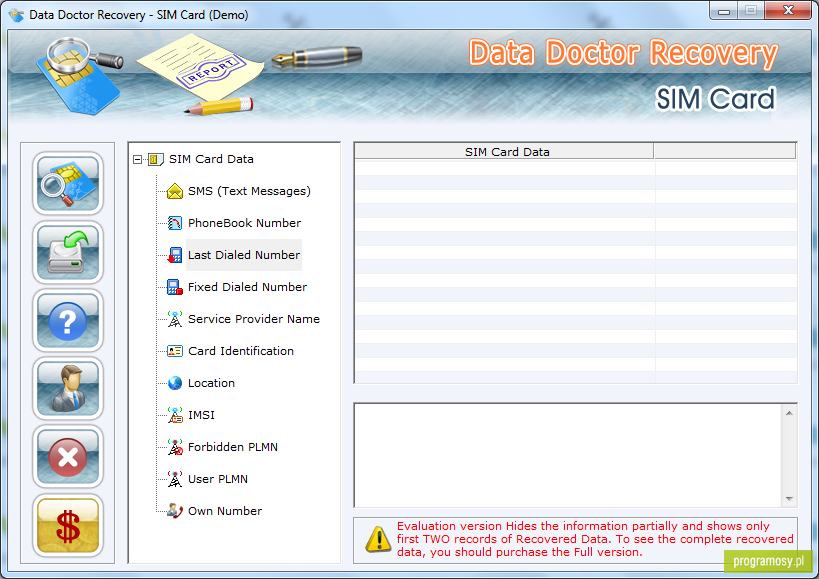Click the blank second column header
The image size is (819, 579).
(724, 151)
